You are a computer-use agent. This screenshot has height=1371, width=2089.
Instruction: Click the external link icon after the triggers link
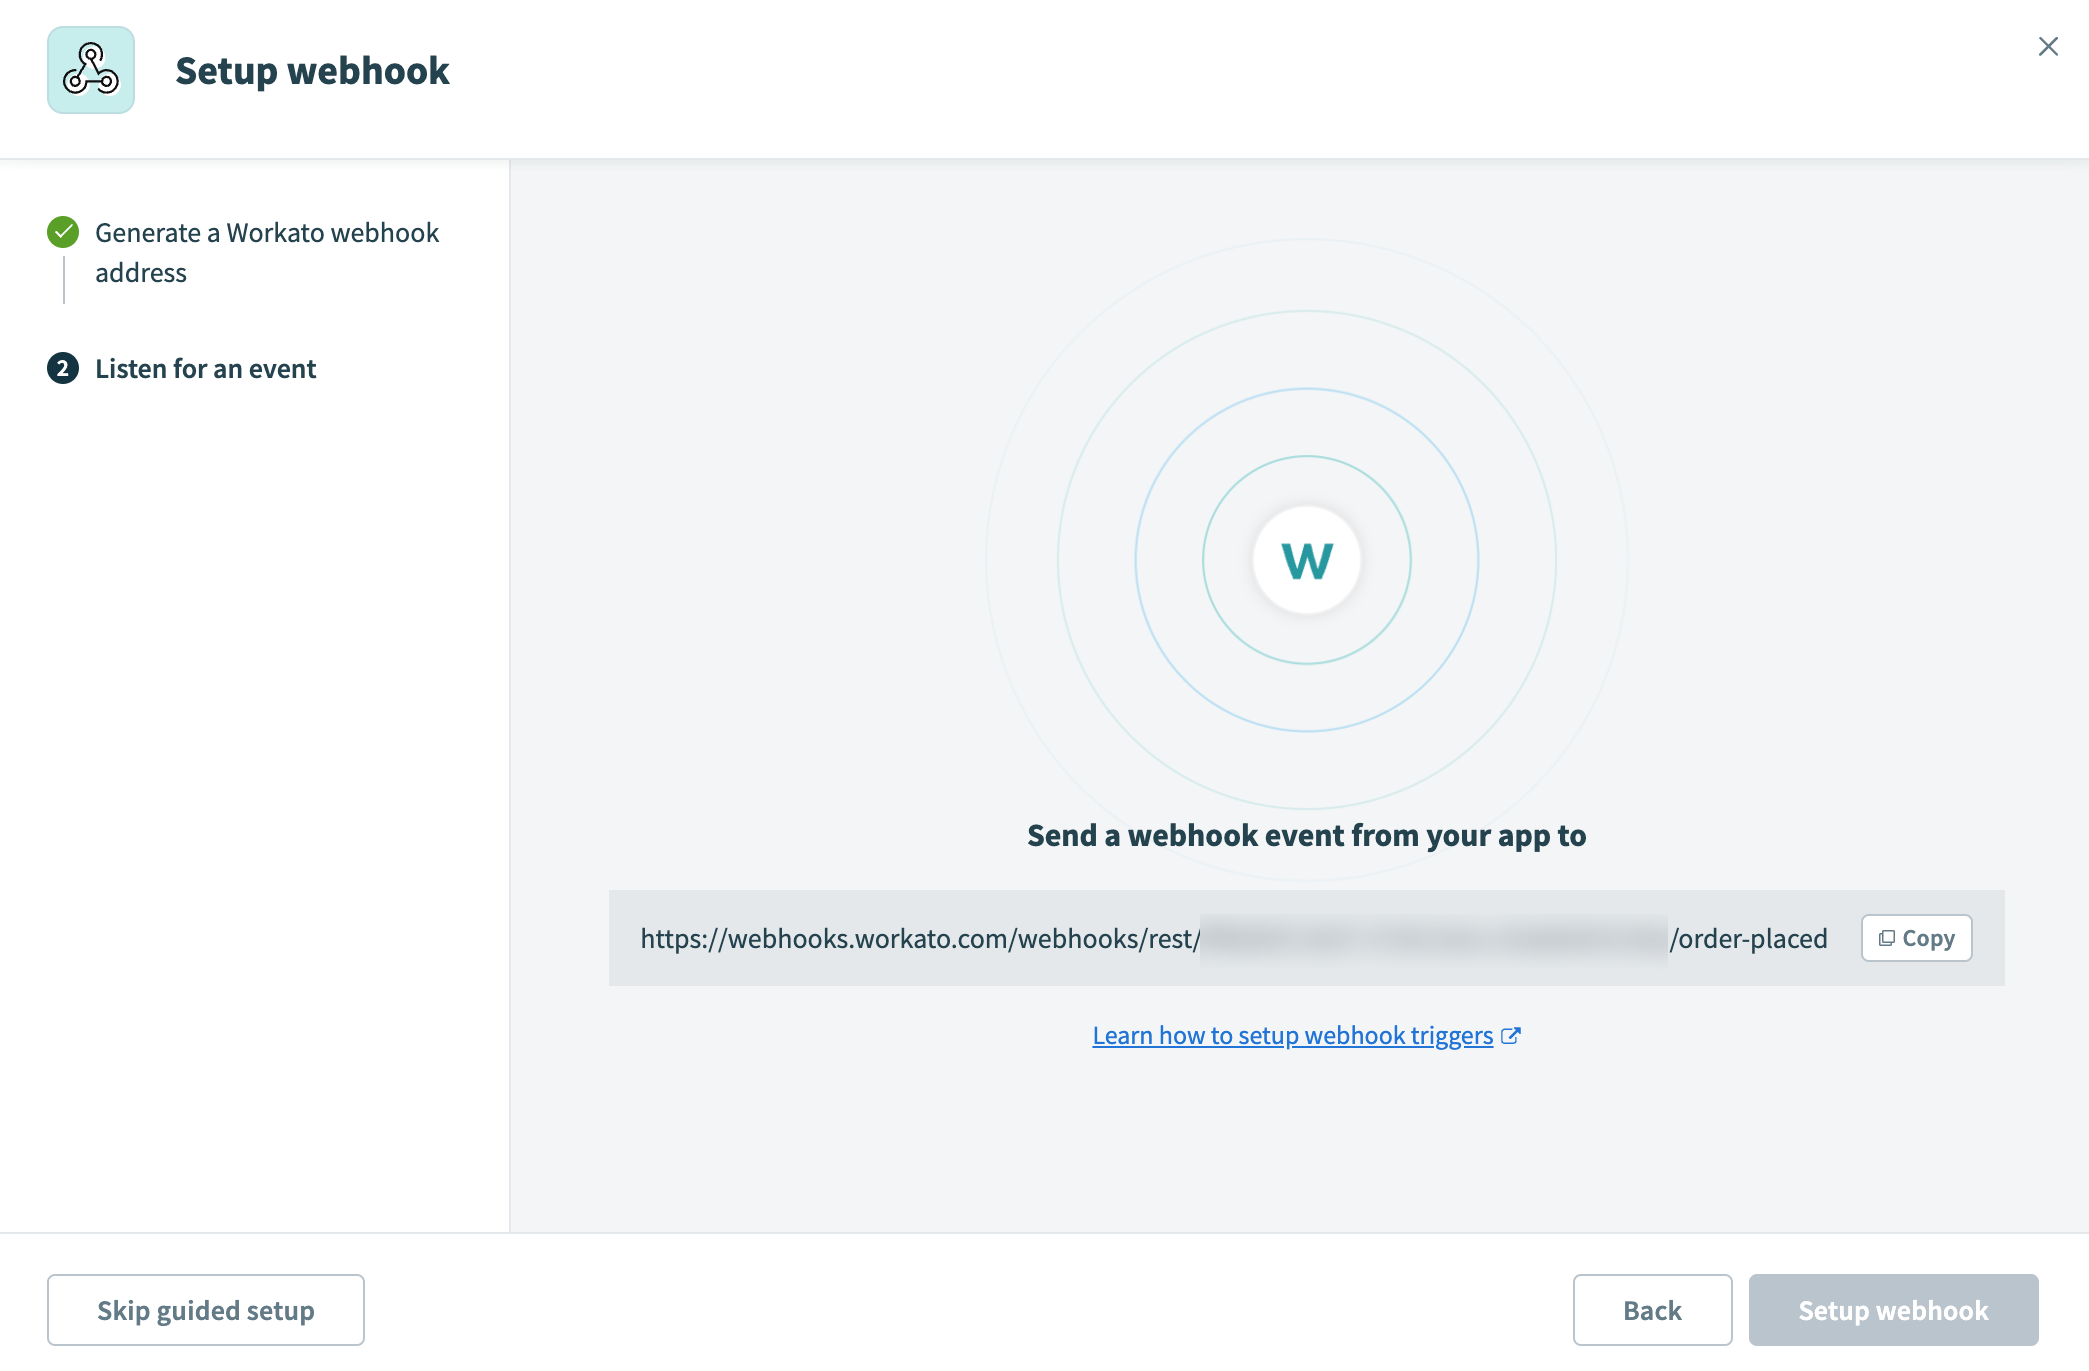click(x=1511, y=1035)
